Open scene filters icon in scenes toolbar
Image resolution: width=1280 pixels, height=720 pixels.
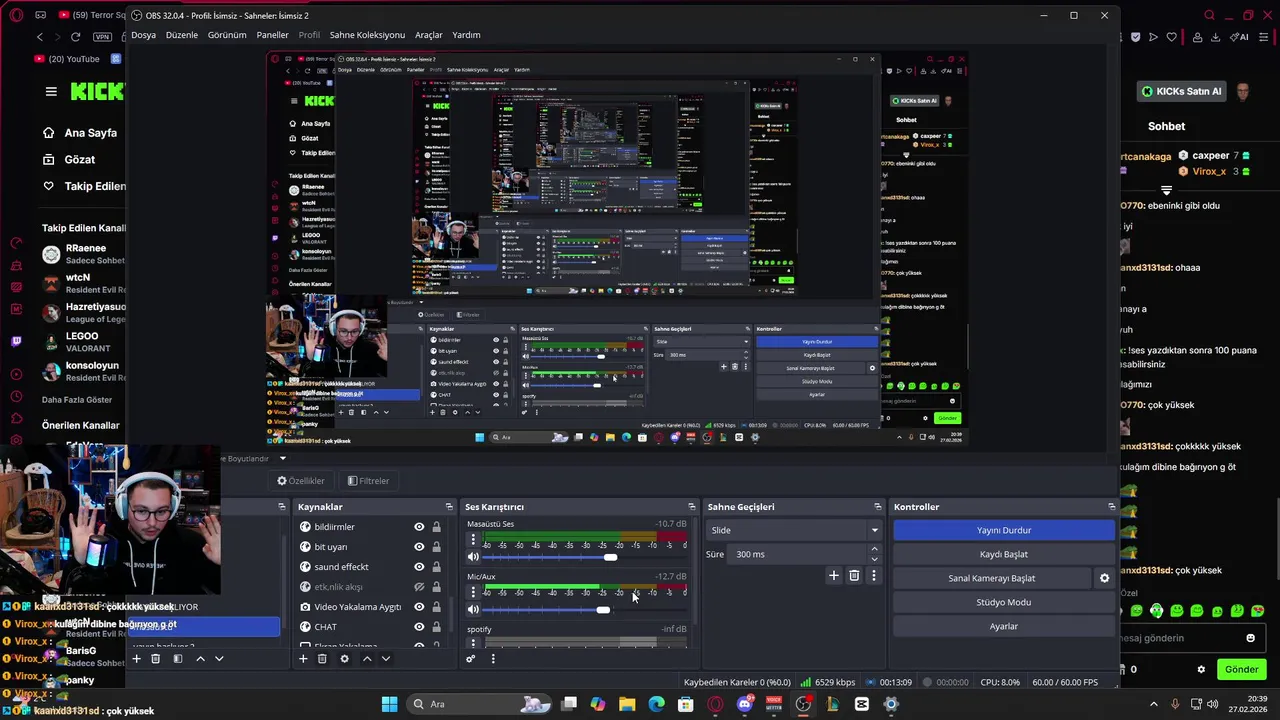click(178, 658)
